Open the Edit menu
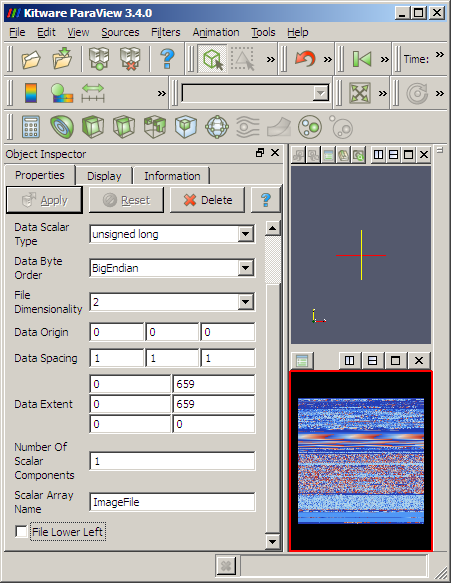This screenshot has height=583, width=451. (46, 32)
